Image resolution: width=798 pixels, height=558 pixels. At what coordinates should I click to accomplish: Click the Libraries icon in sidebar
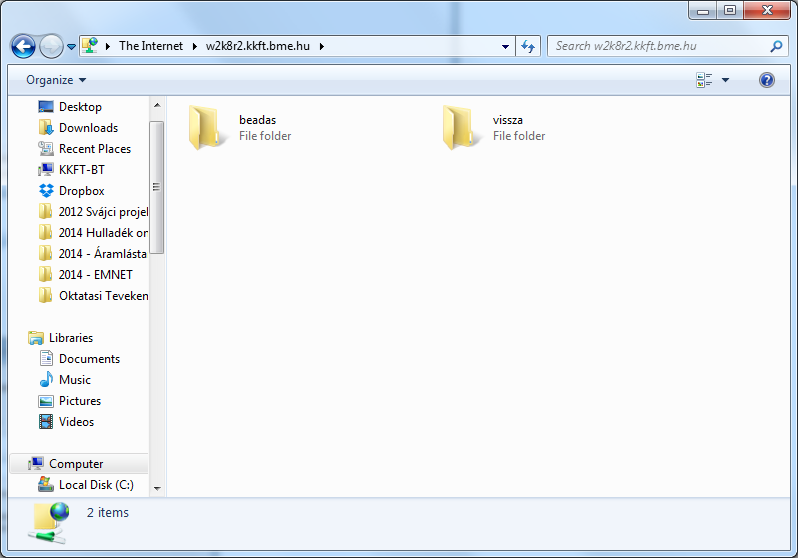(36, 338)
